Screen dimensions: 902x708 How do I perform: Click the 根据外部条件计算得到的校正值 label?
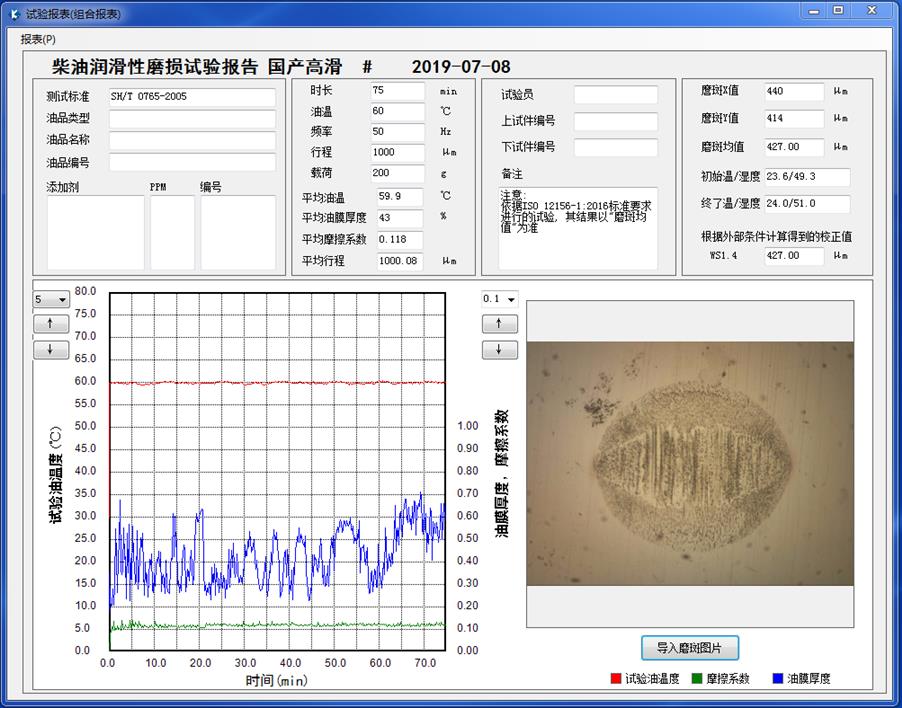click(777, 236)
